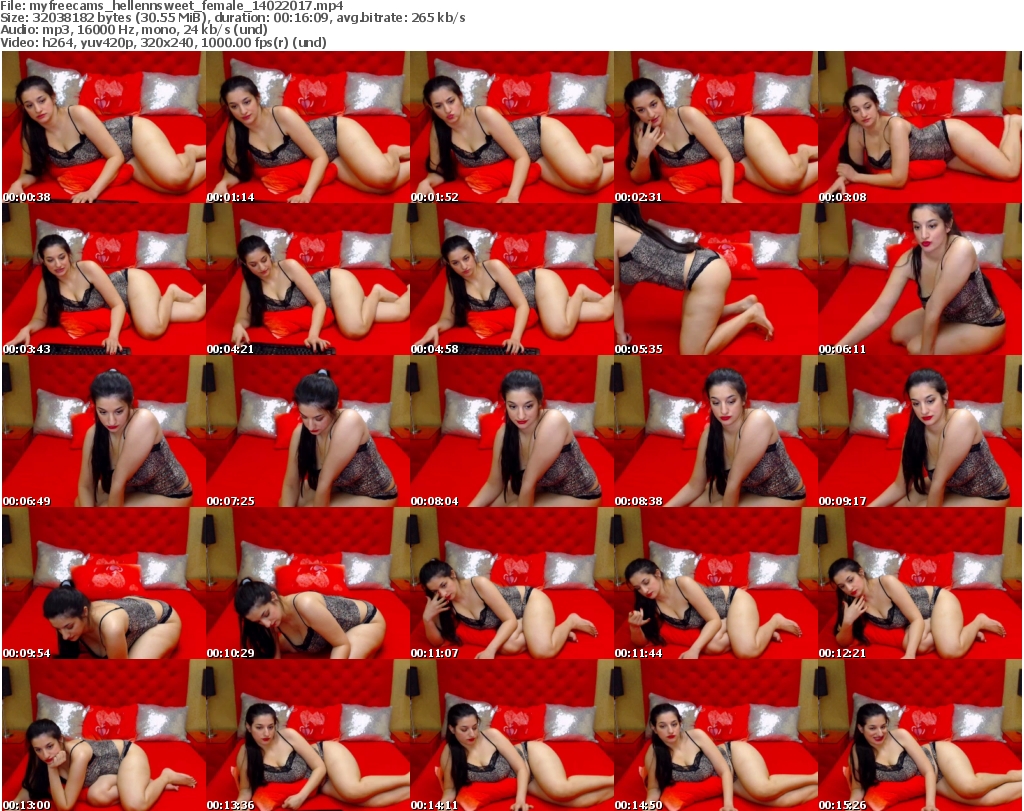The height and width of the screenshot is (811, 1024).
Task: Pick the thumbnail marked 00:03:43
Action: tap(104, 279)
